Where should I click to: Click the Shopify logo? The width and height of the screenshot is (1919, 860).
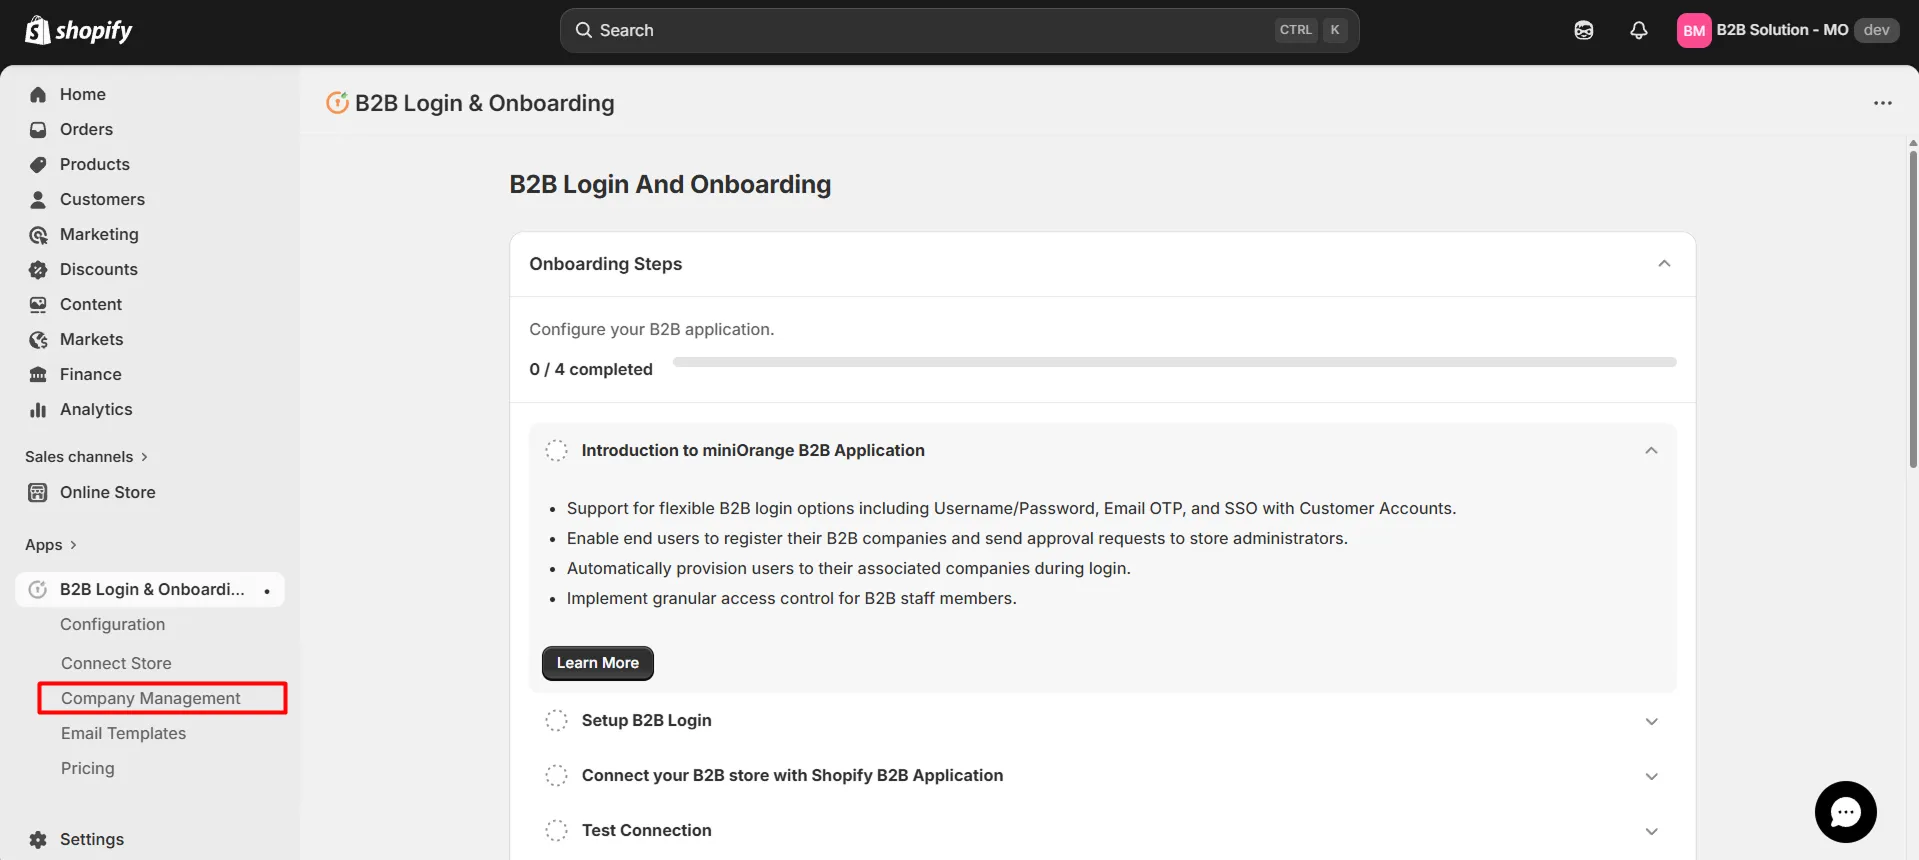(78, 31)
